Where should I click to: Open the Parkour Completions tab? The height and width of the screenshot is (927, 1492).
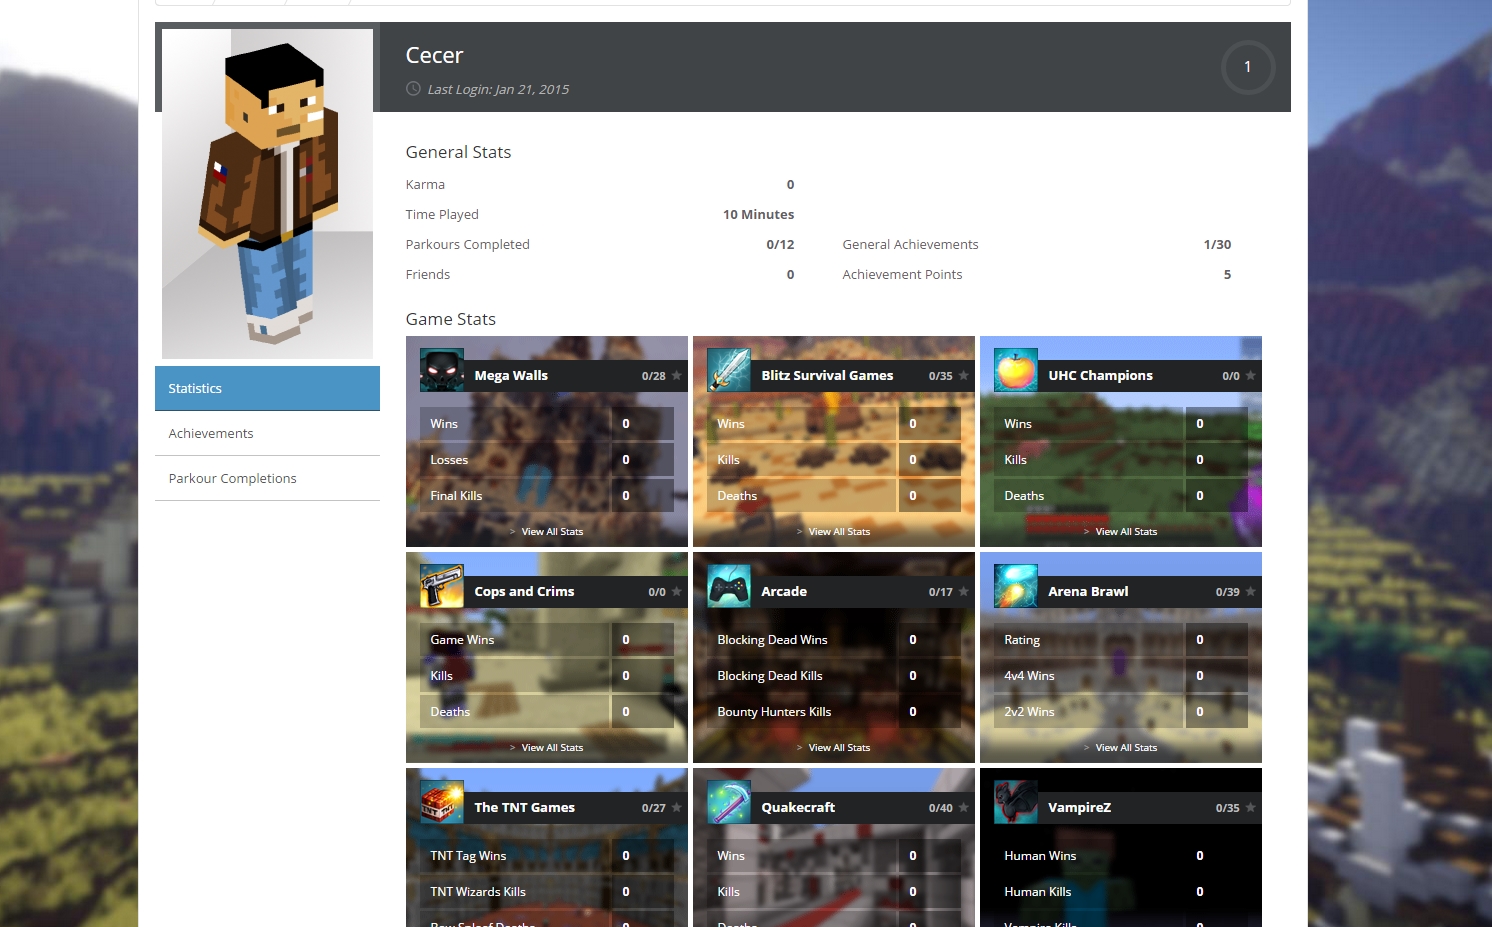[267, 478]
